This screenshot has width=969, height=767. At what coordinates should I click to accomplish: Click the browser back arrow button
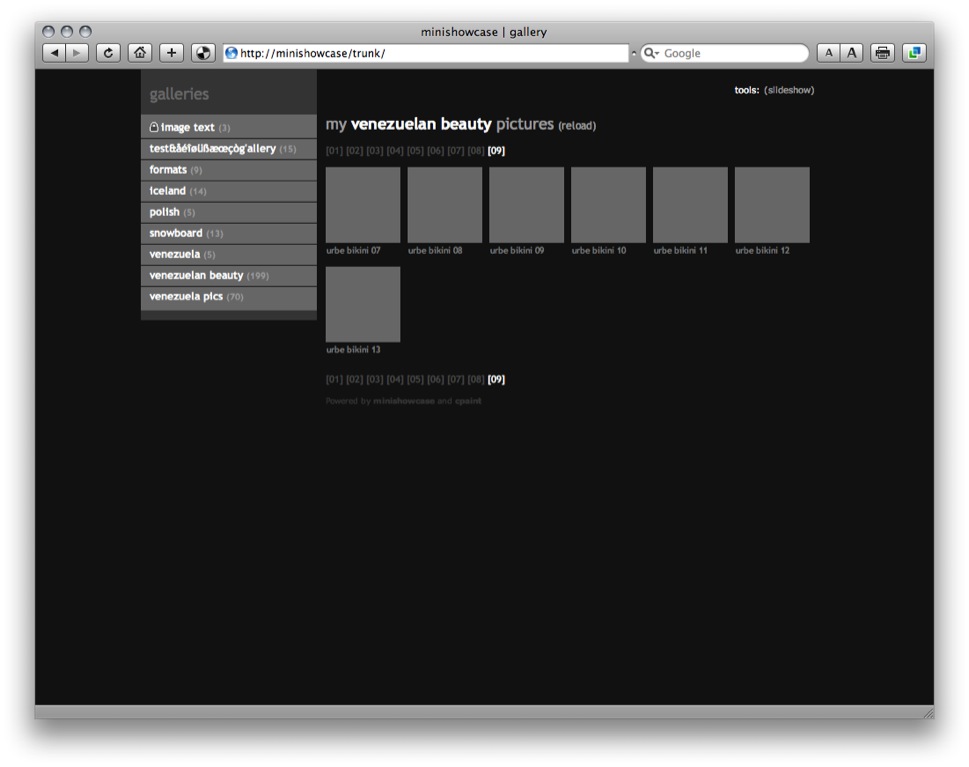(x=54, y=53)
